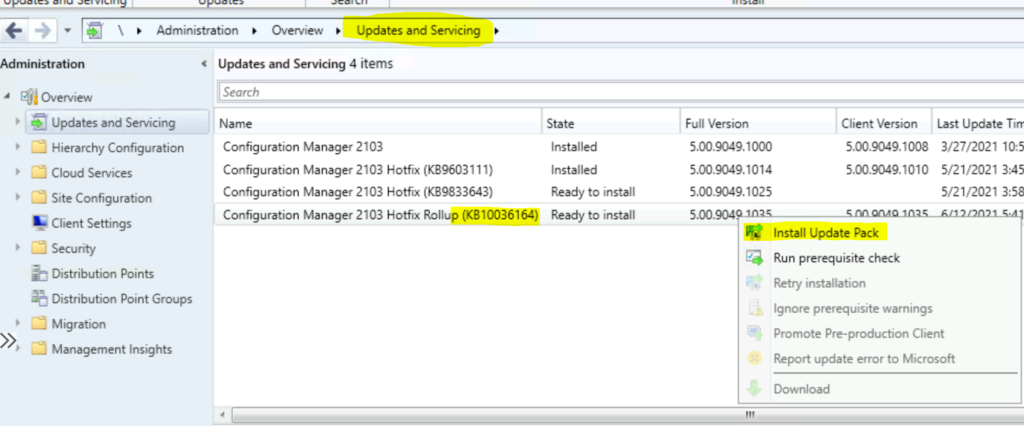Select Overview in the breadcrumb
This screenshot has width=1024, height=426.
[x=297, y=31]
